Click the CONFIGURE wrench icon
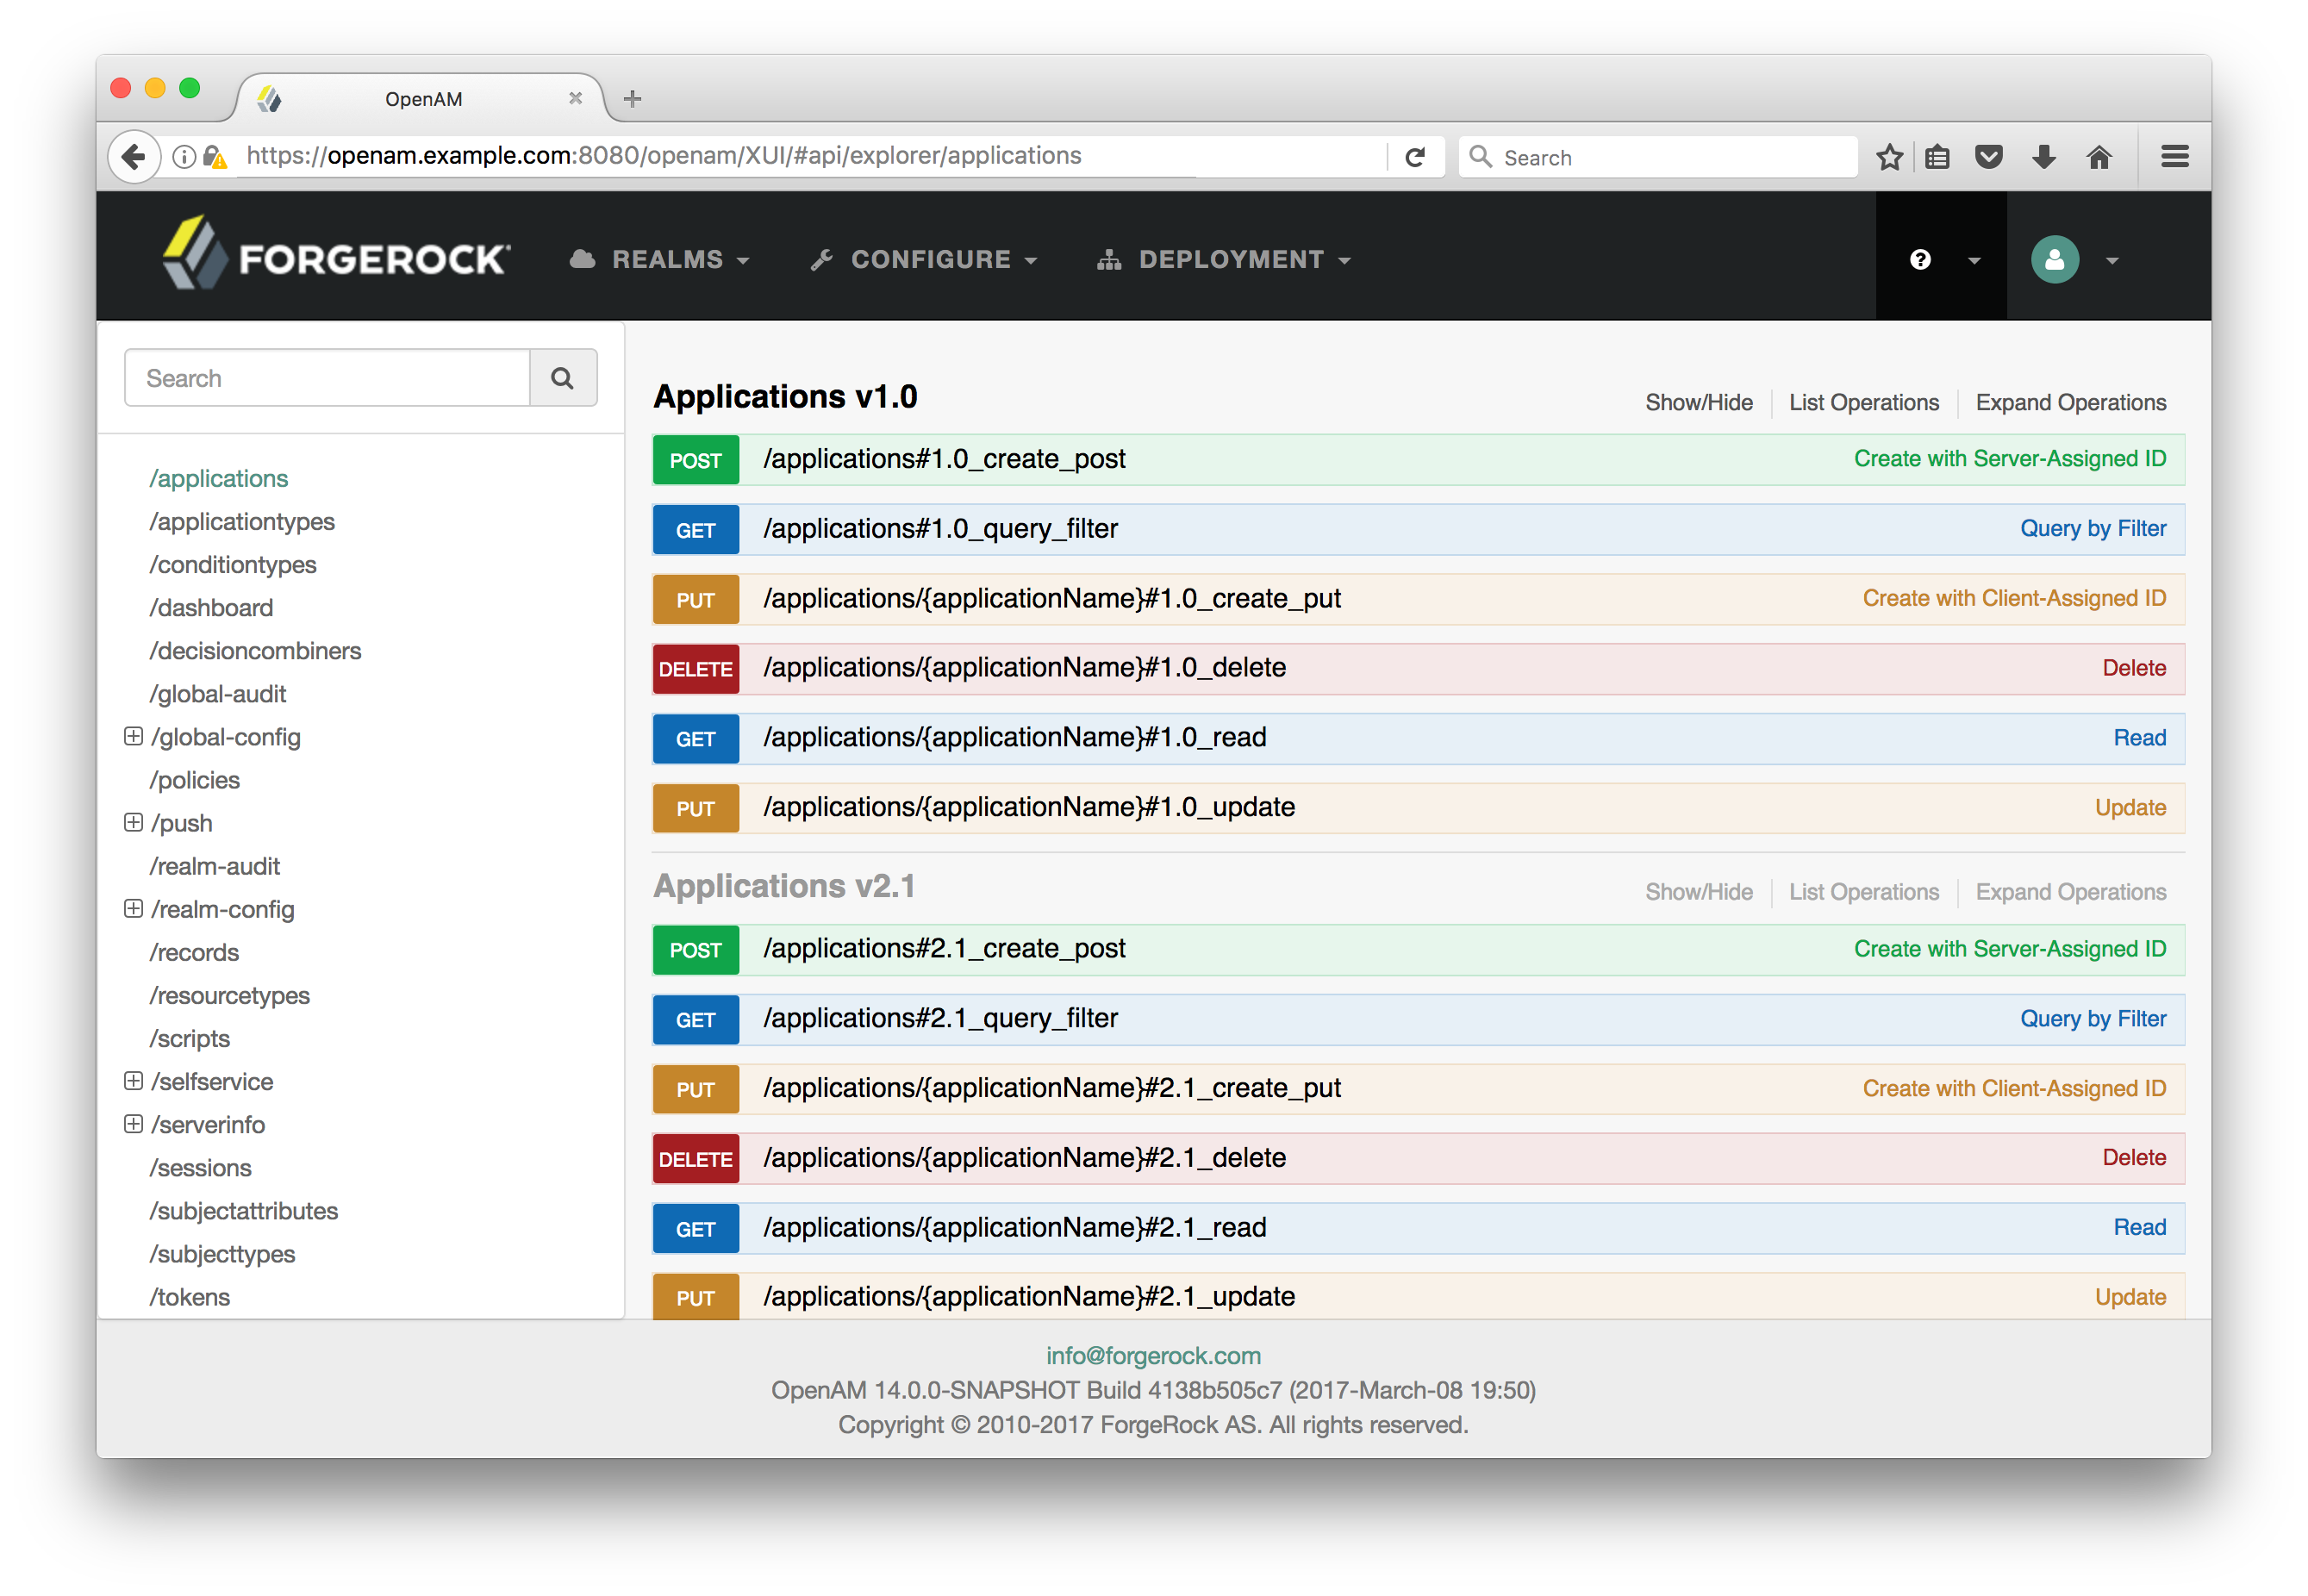The image size is (2308, 1596). [x=819, y=259]
